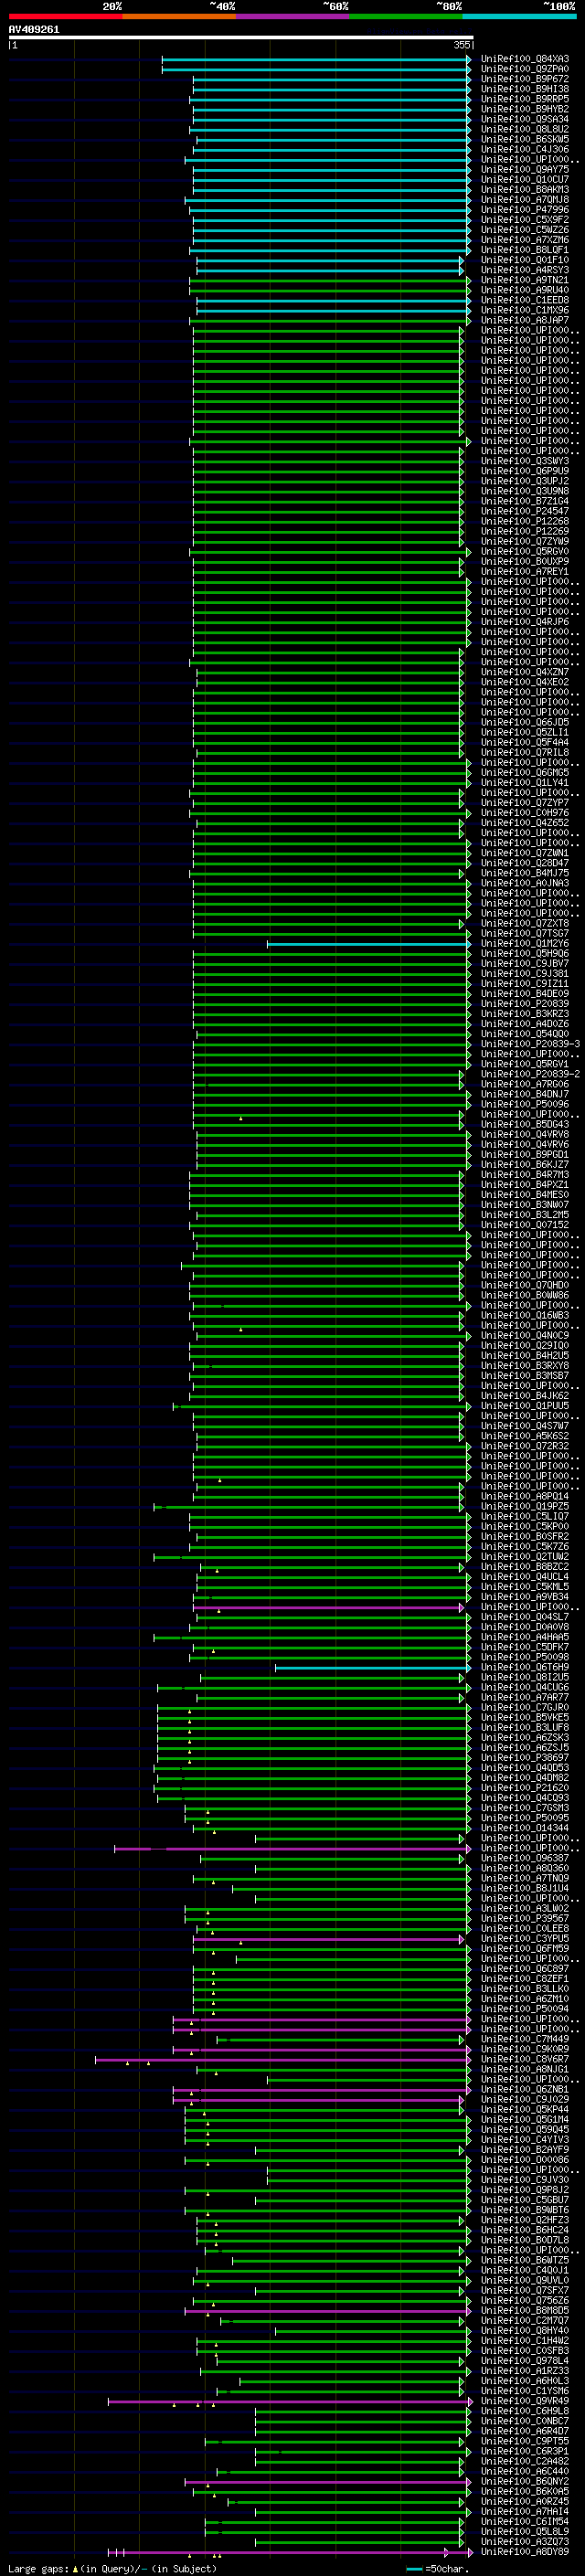Select hit UniRef100_C1EED8

point(524,300)
